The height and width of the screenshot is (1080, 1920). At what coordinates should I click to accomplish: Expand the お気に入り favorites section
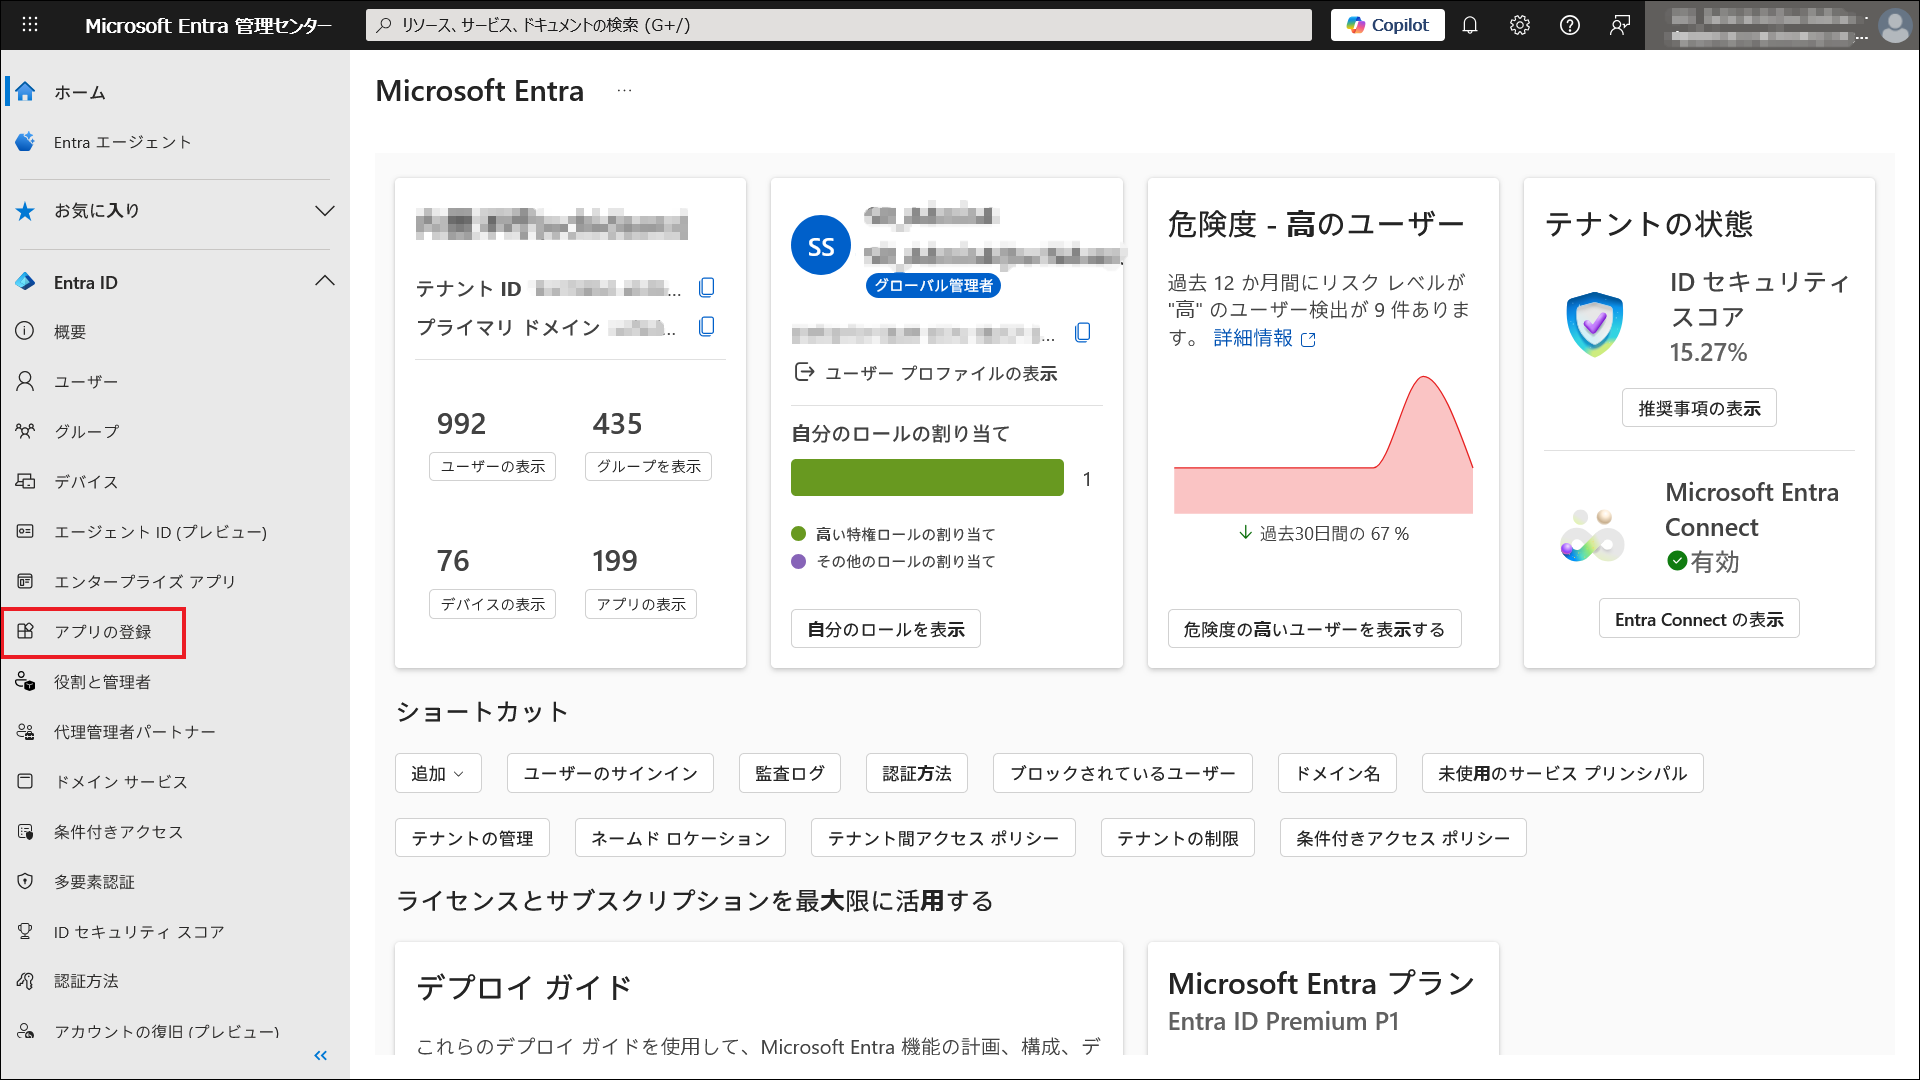tap(324, 211)
